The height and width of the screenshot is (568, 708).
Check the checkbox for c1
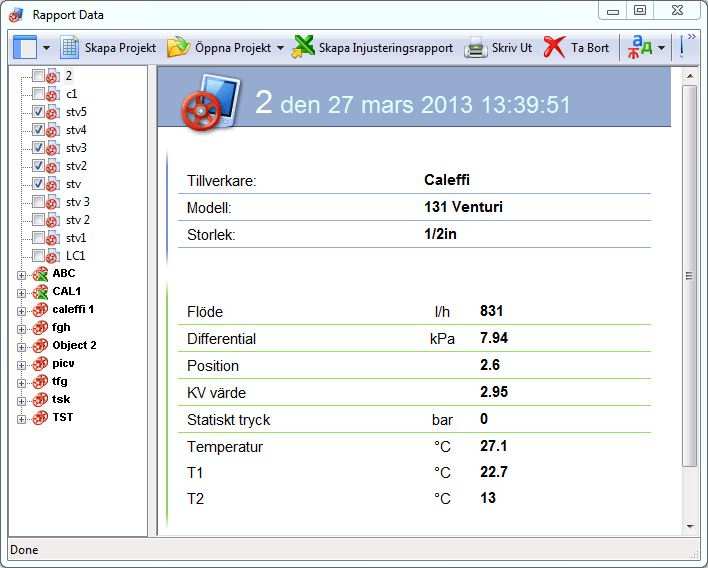(x=38, y=93)
